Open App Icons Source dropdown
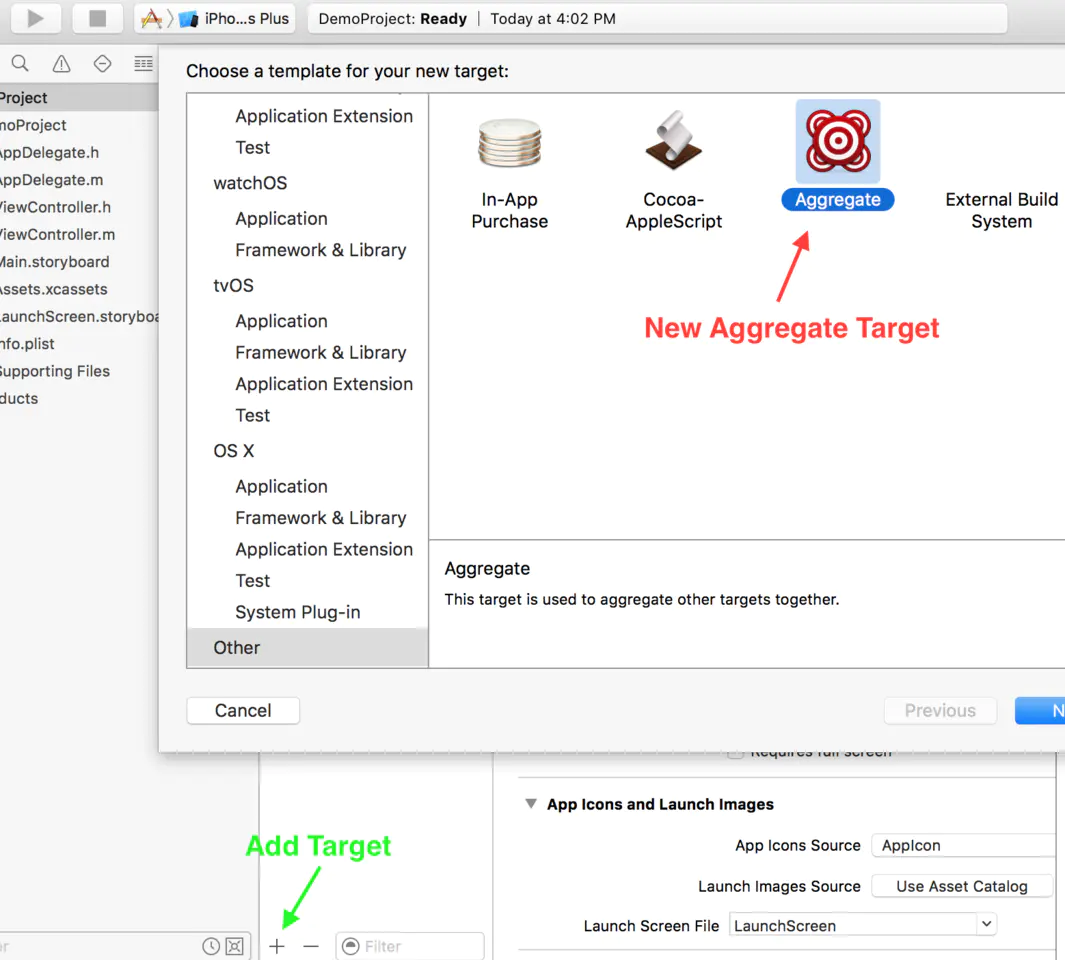This screenshot has height=960, width=1065. tap(964, 845)
